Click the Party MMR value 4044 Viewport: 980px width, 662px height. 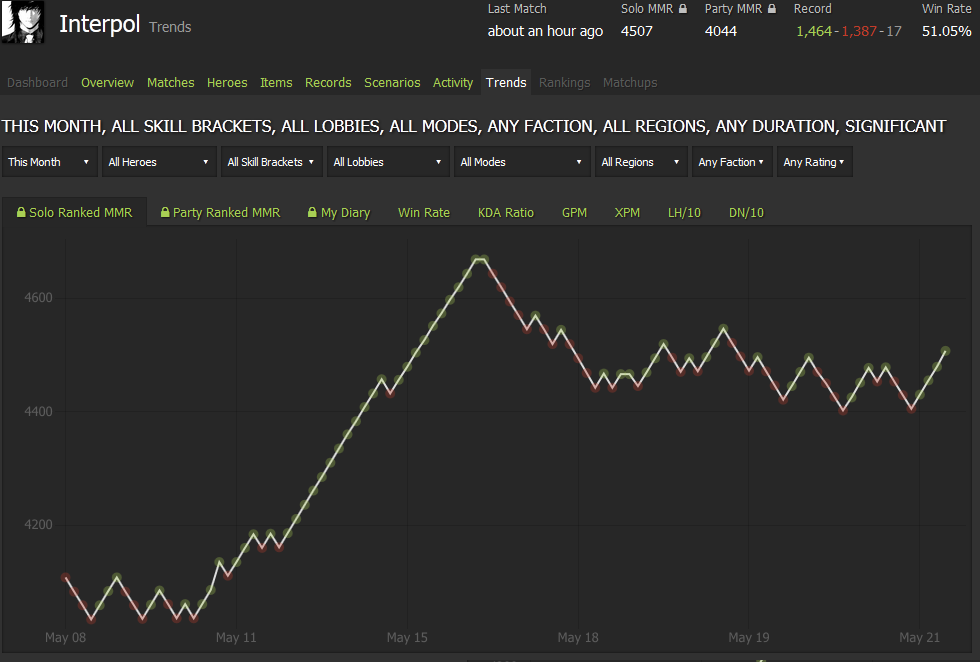[721, 31]
